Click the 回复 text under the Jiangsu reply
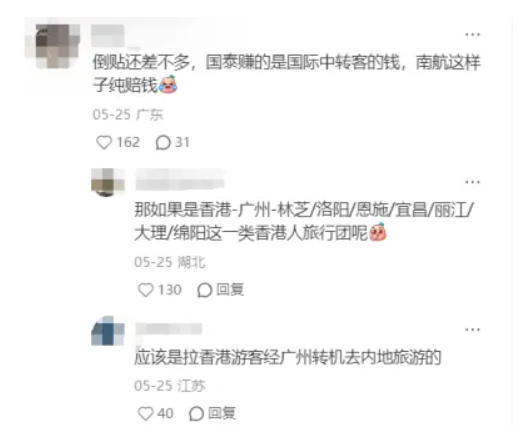This screenshot has height=426, width=519. pos(222,413)
